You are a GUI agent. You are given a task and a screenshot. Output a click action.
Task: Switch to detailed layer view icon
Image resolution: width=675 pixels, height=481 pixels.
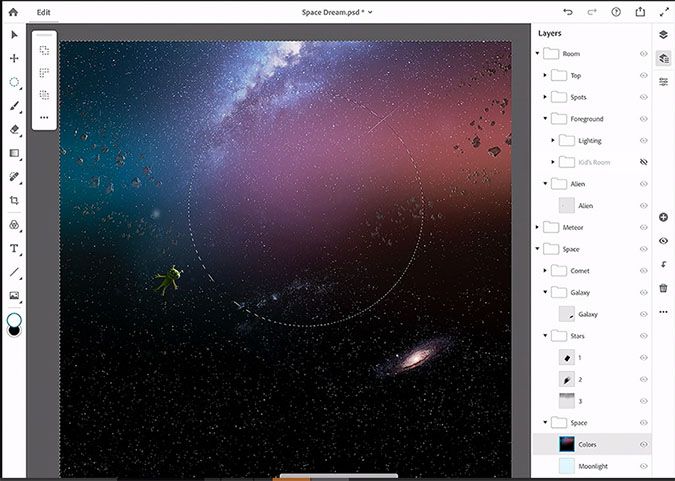[x=663, y=58]
